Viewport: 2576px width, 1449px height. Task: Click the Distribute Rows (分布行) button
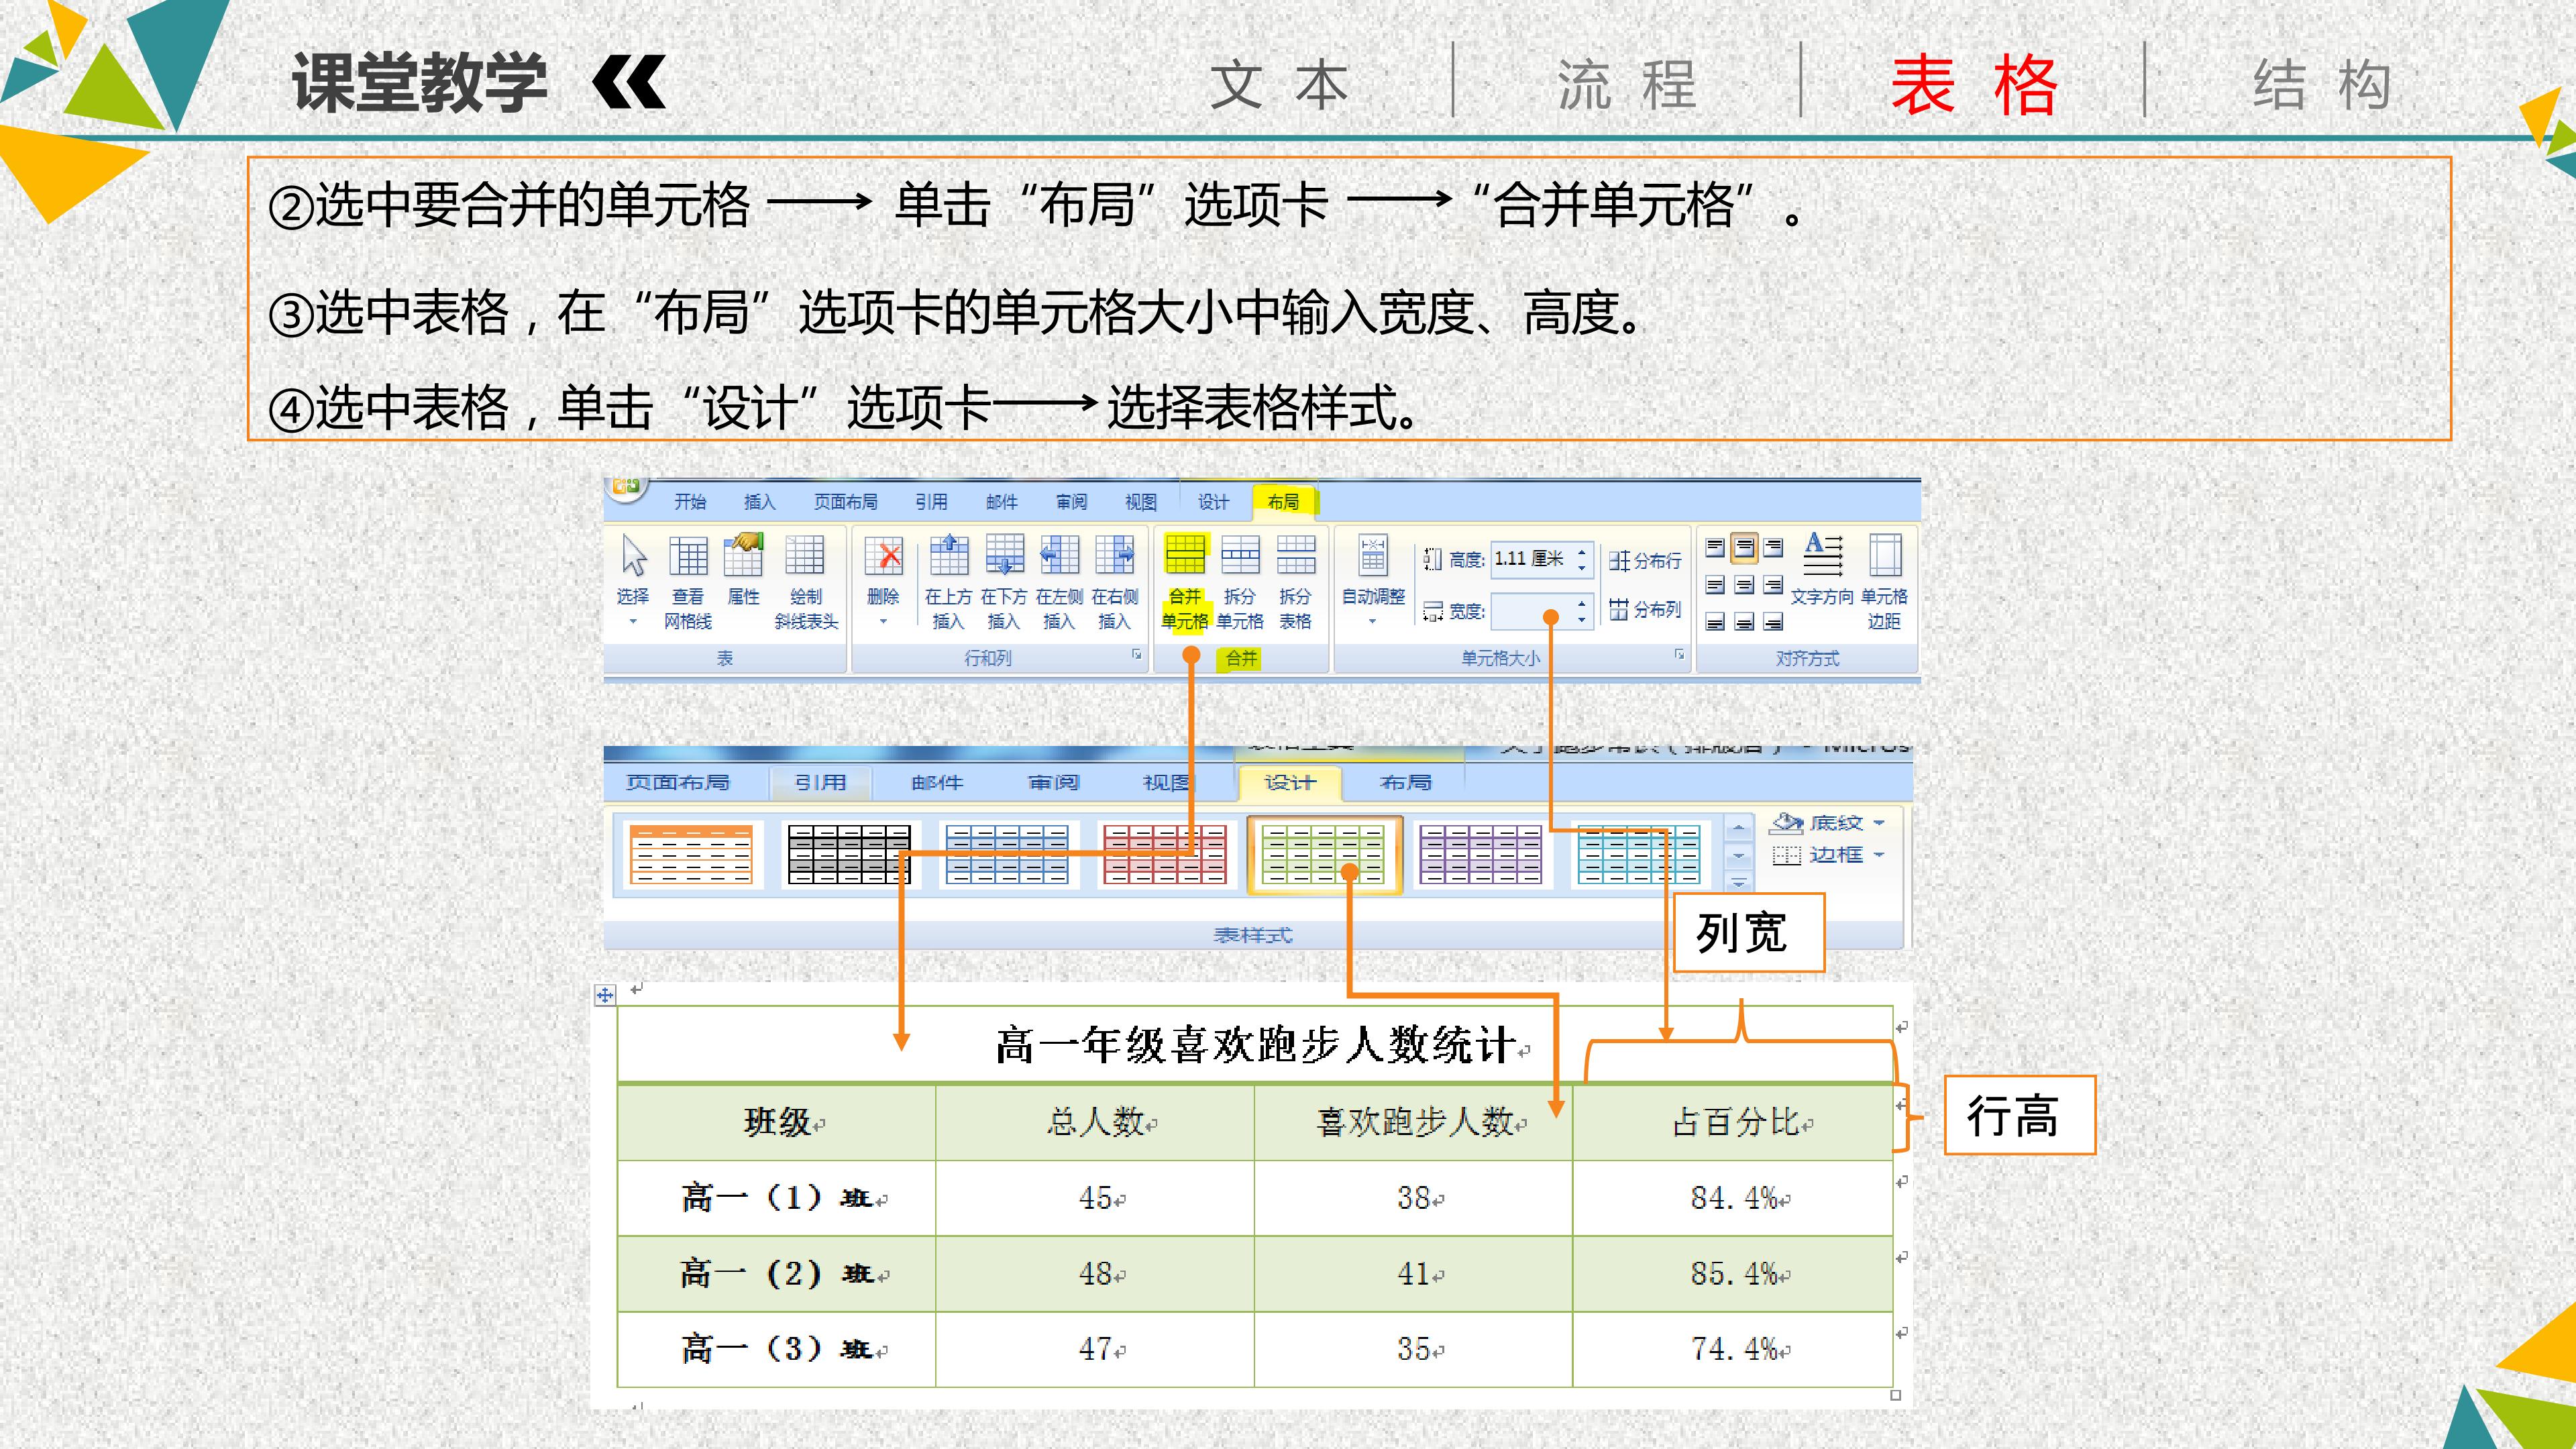[x=1645, y=561]
